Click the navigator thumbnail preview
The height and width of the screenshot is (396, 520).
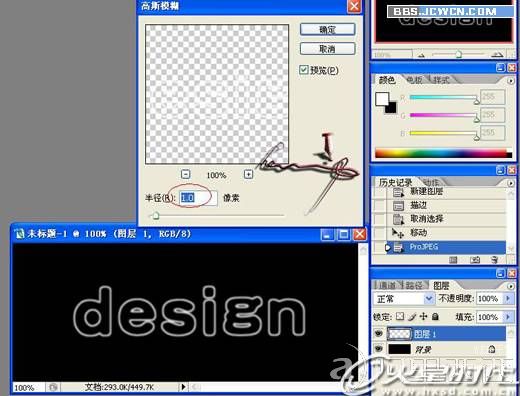click(444, 21)
